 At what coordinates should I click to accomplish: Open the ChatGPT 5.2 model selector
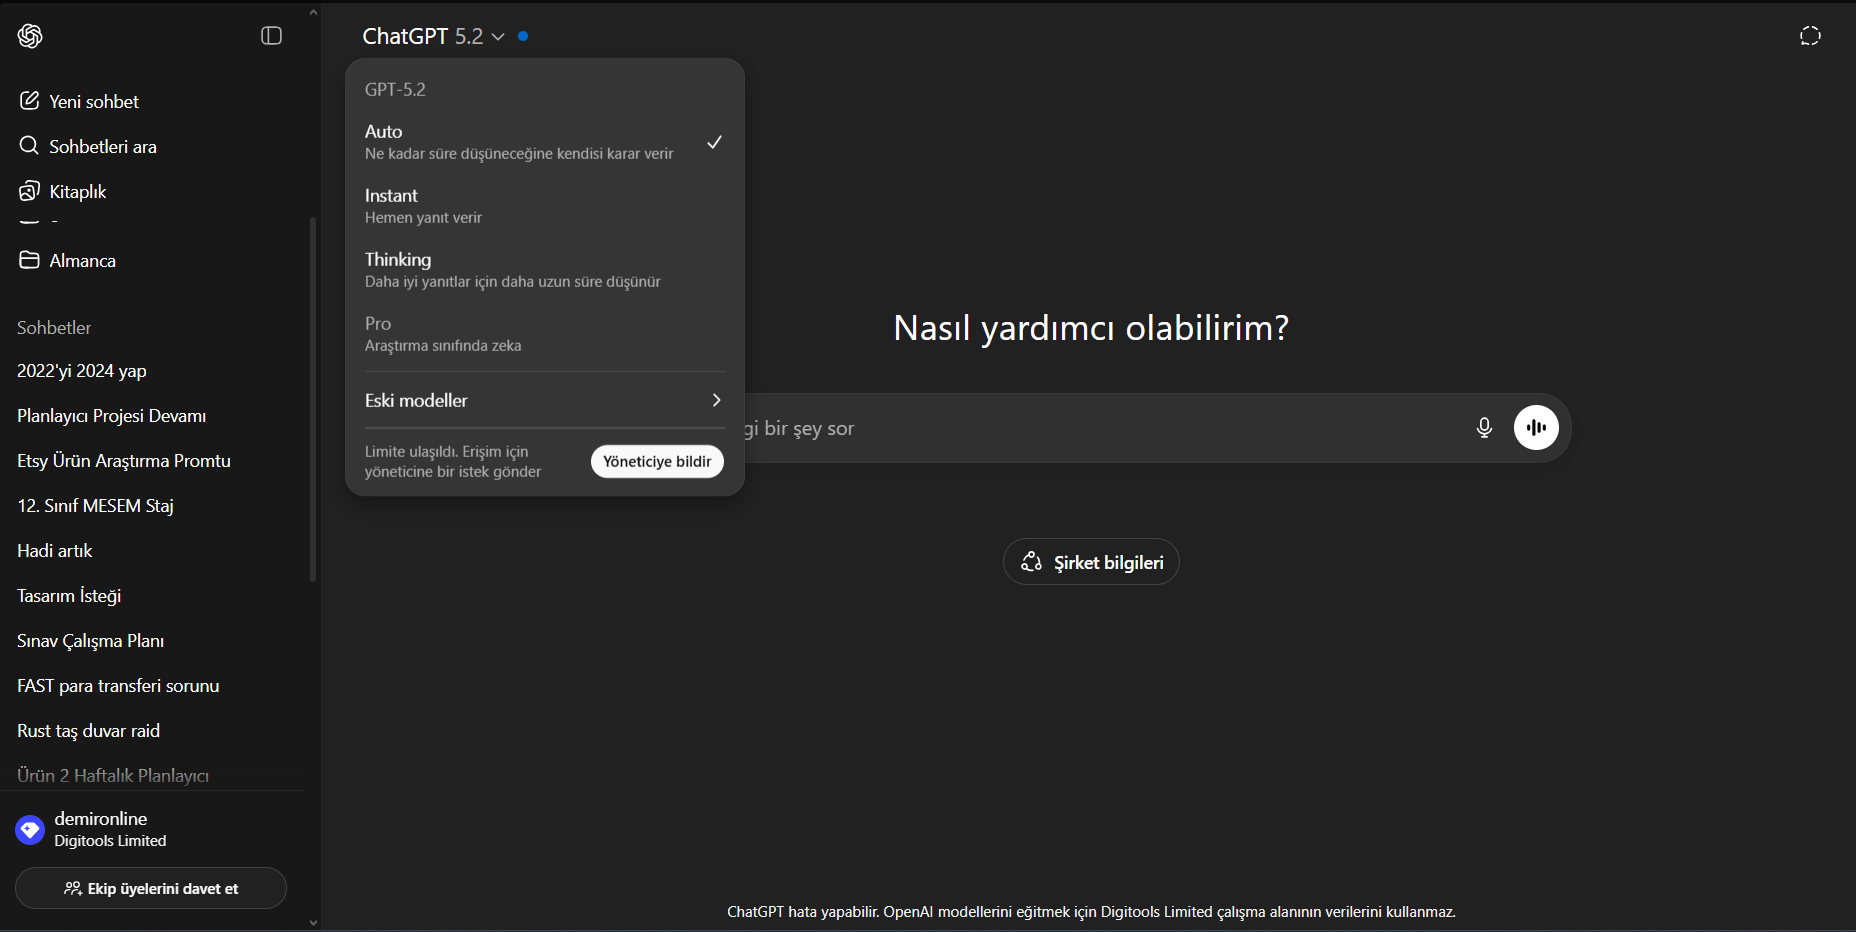click(433, 36)
